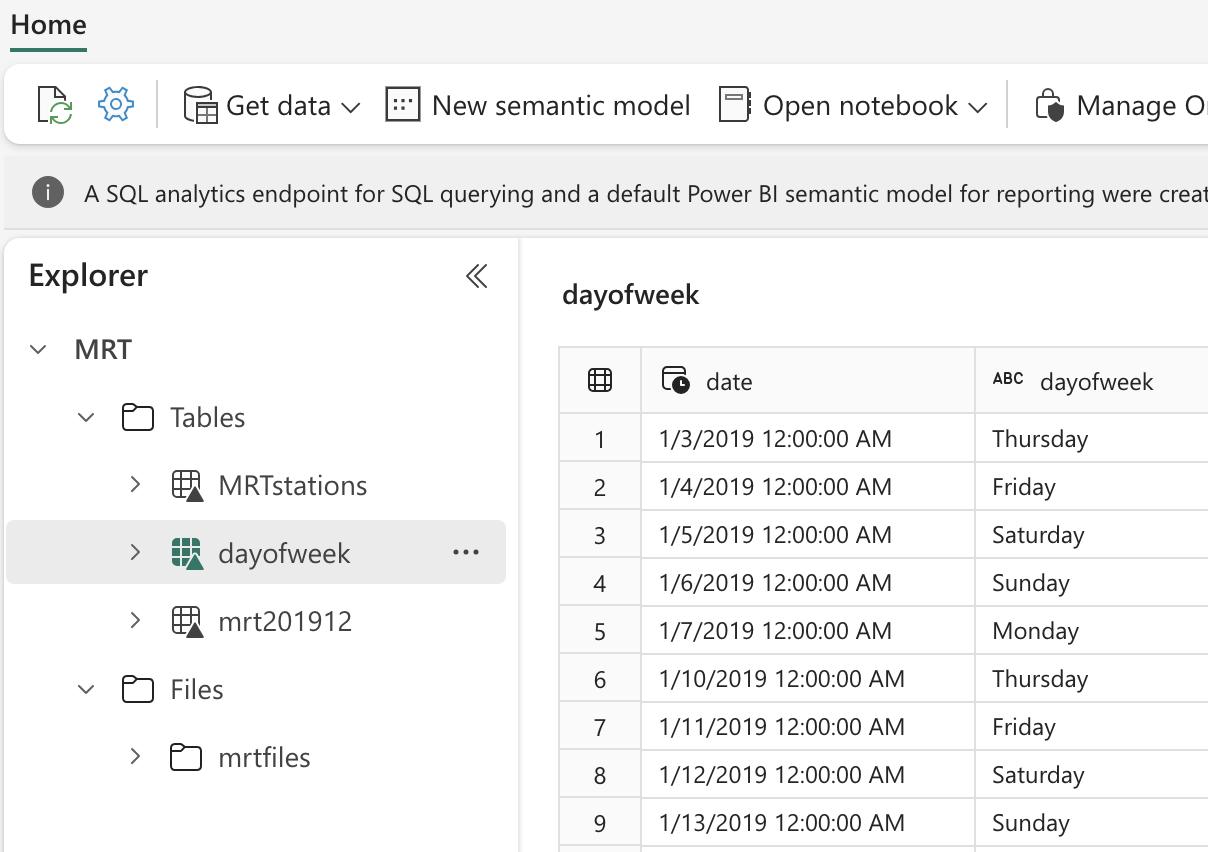Click the dayofweek column header

[x=1096, y=381]
